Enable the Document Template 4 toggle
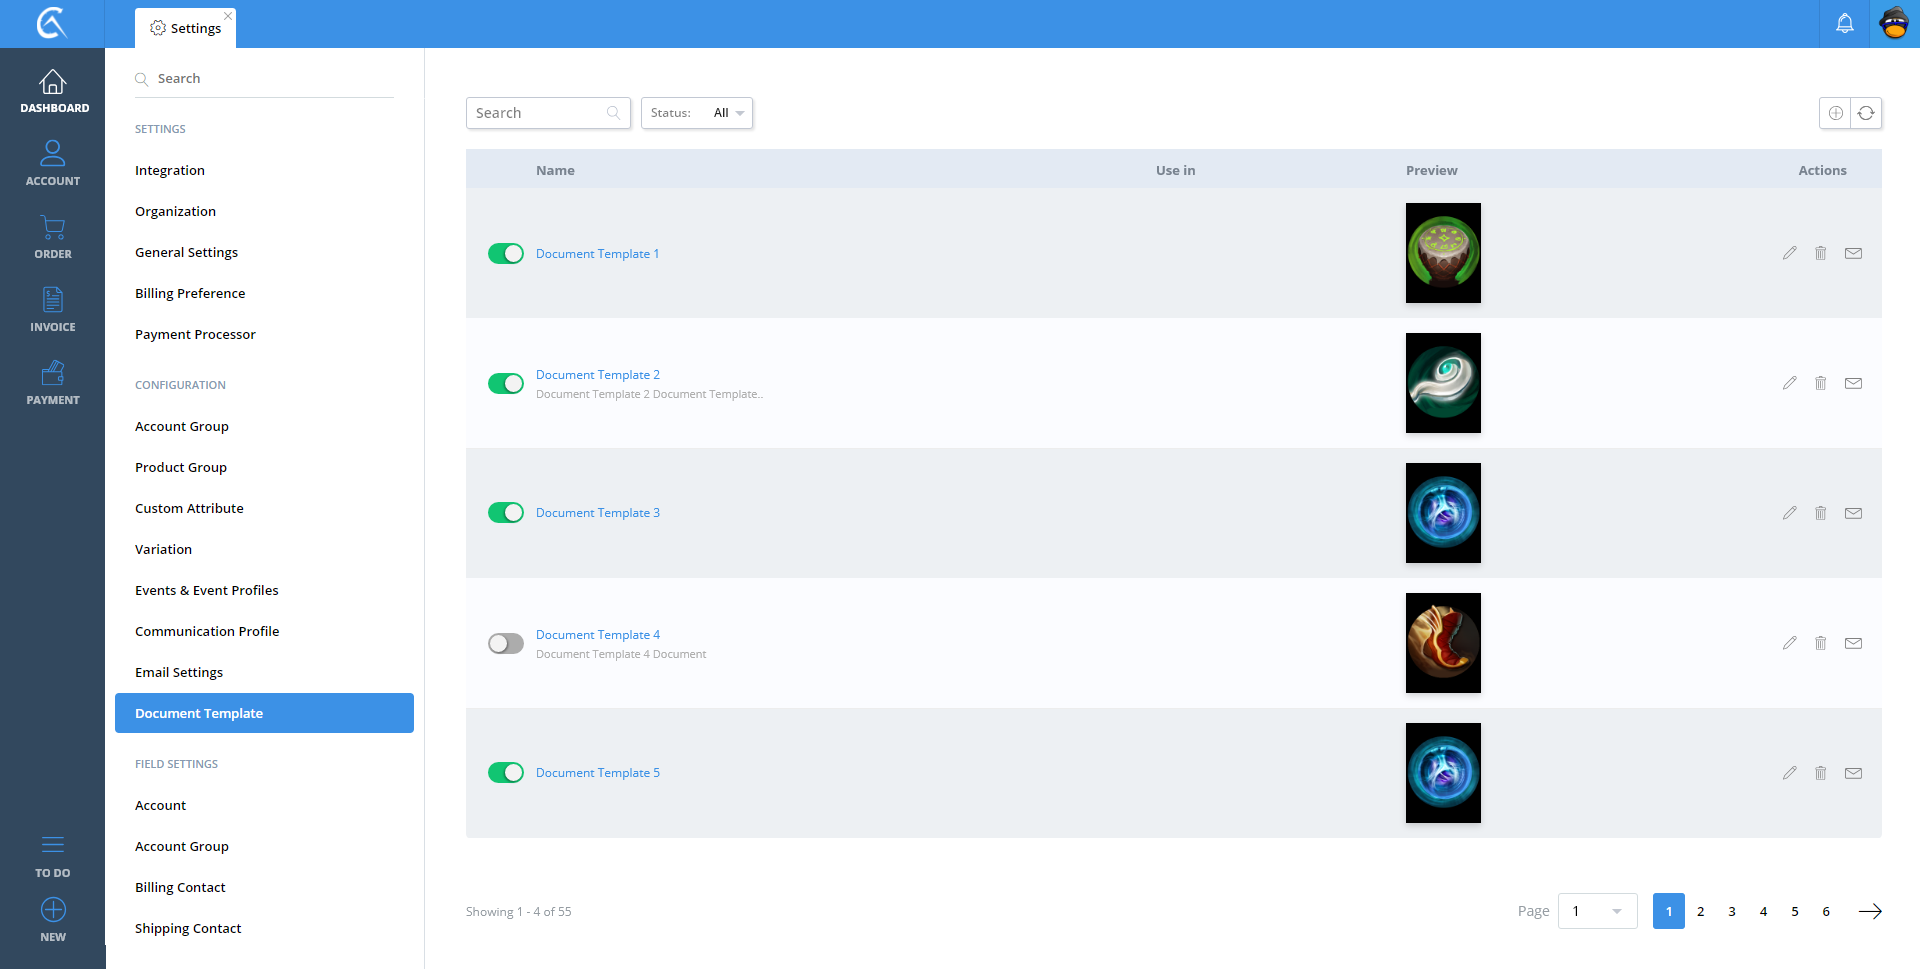This screenshot has width=1920, height=969. point(506,643)
